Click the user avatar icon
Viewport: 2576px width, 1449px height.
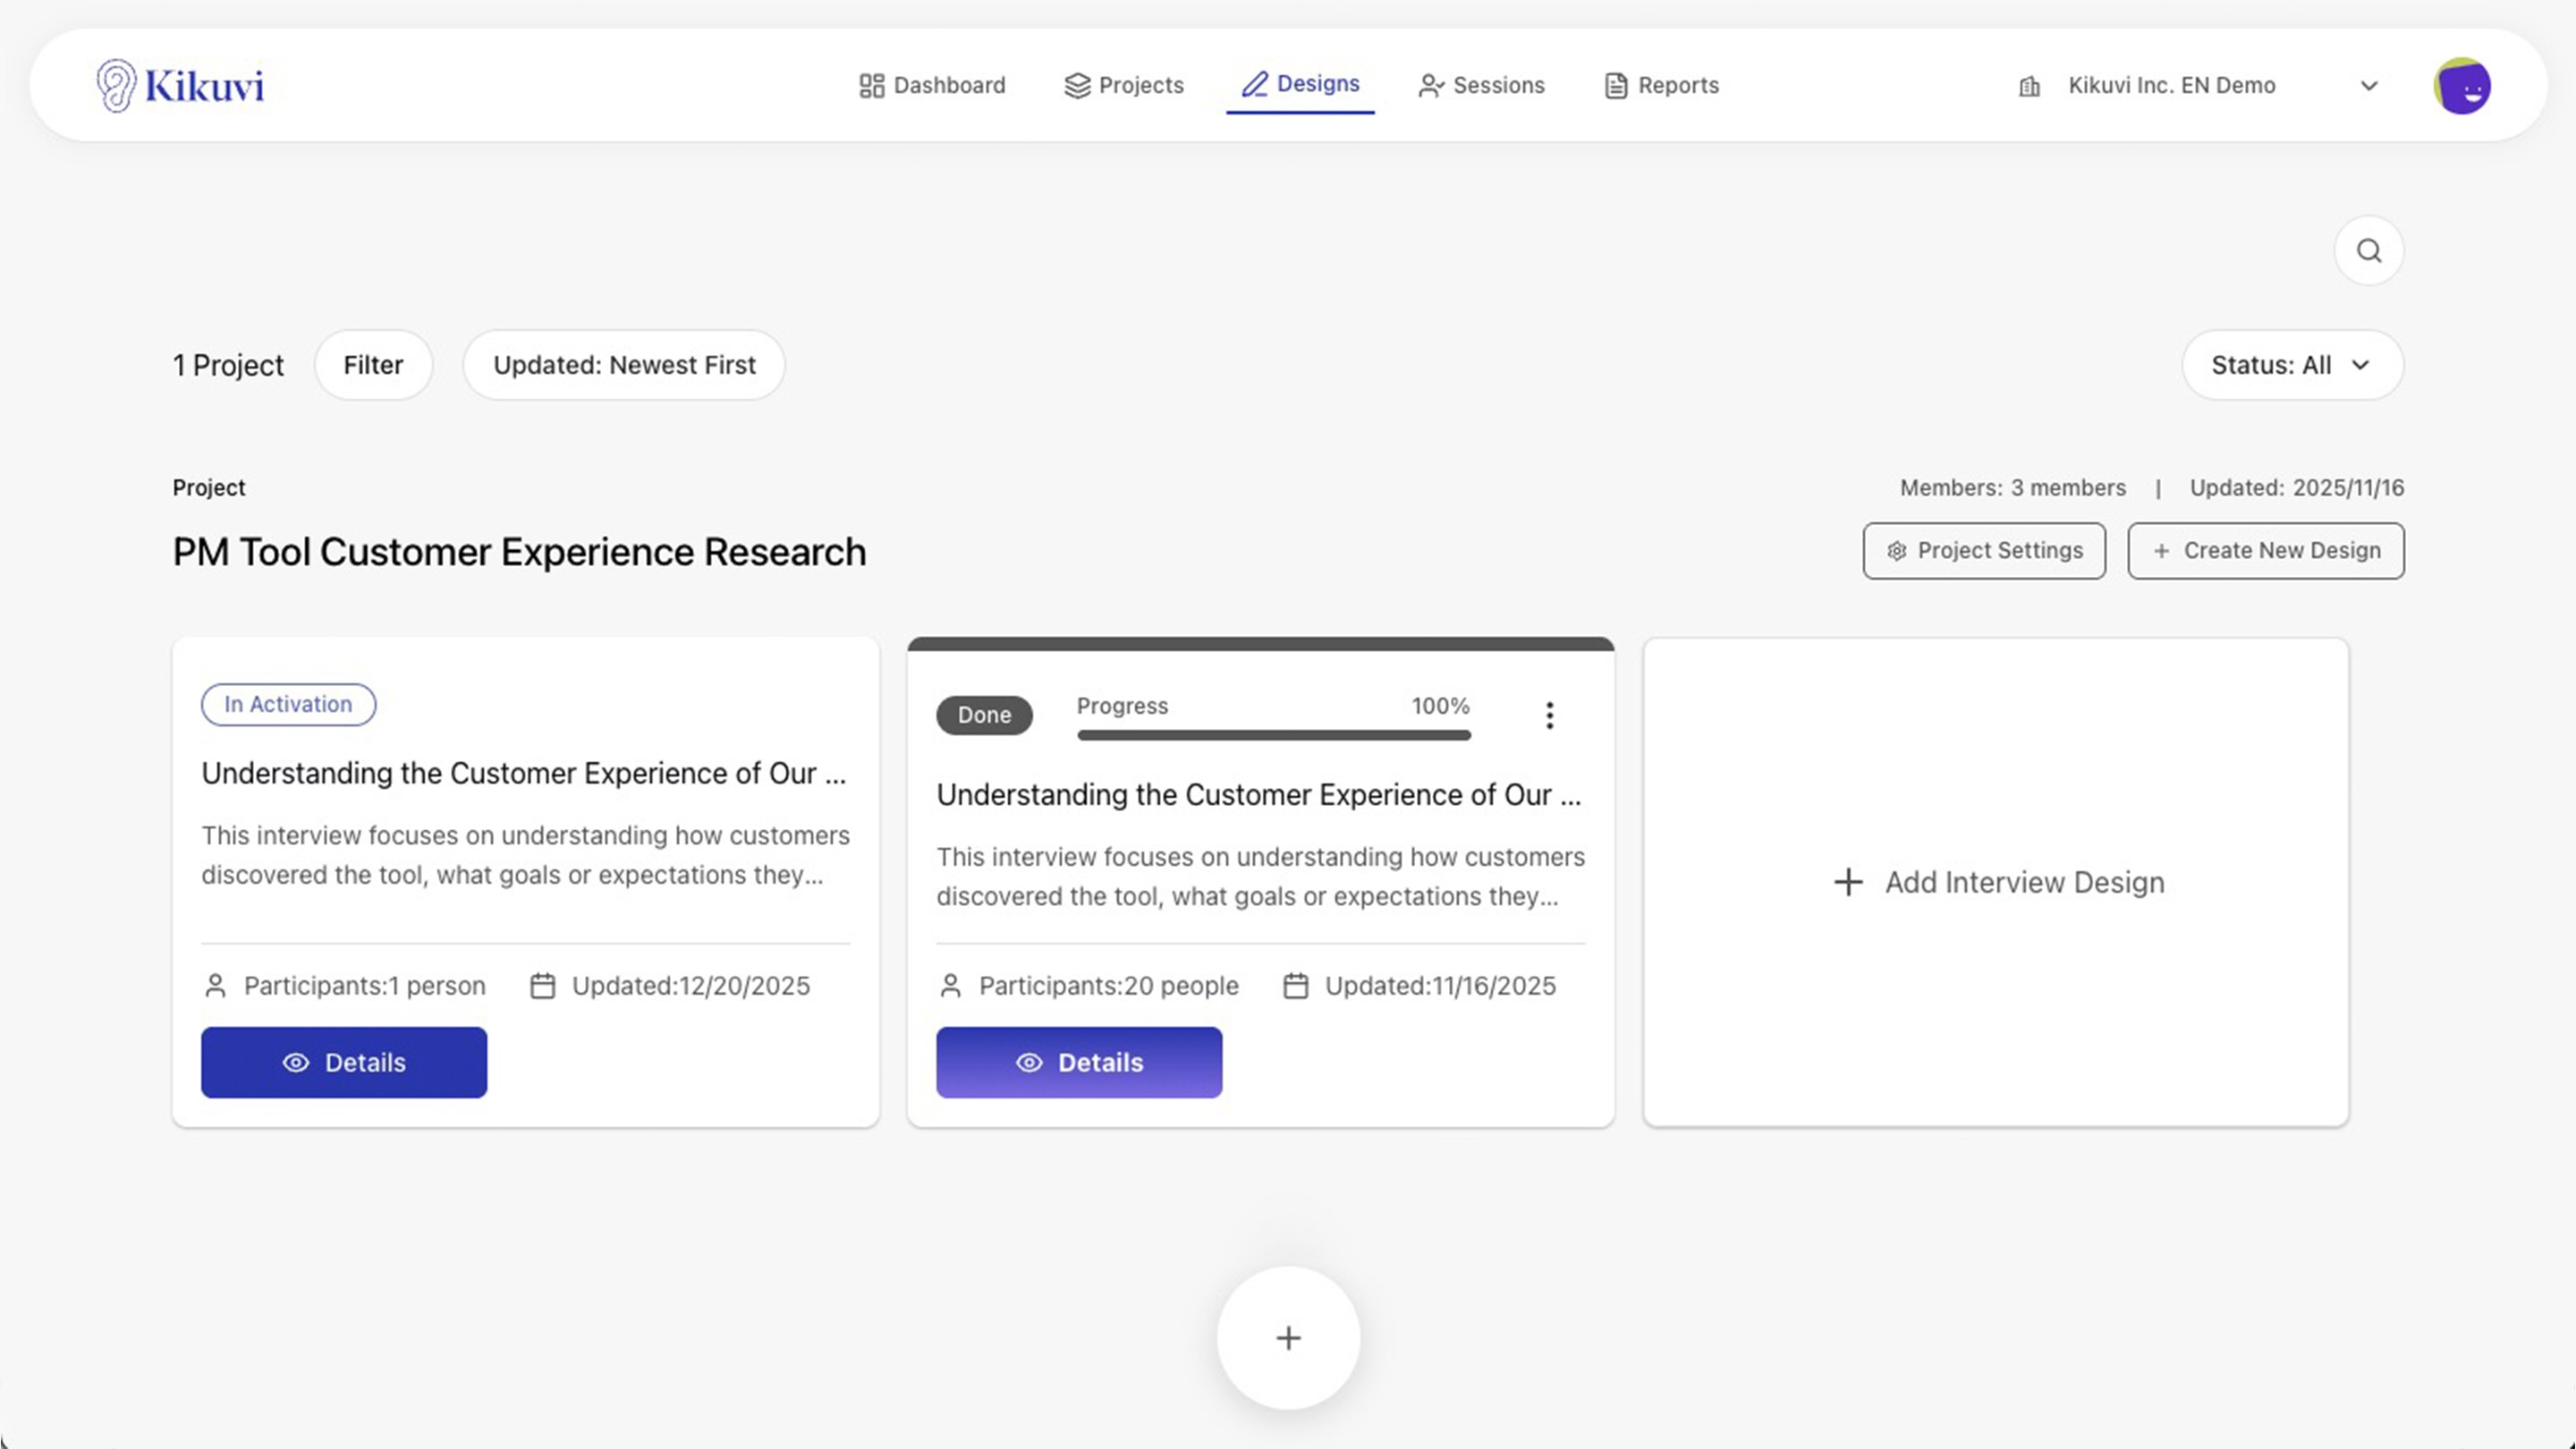tap(2461, 86)
